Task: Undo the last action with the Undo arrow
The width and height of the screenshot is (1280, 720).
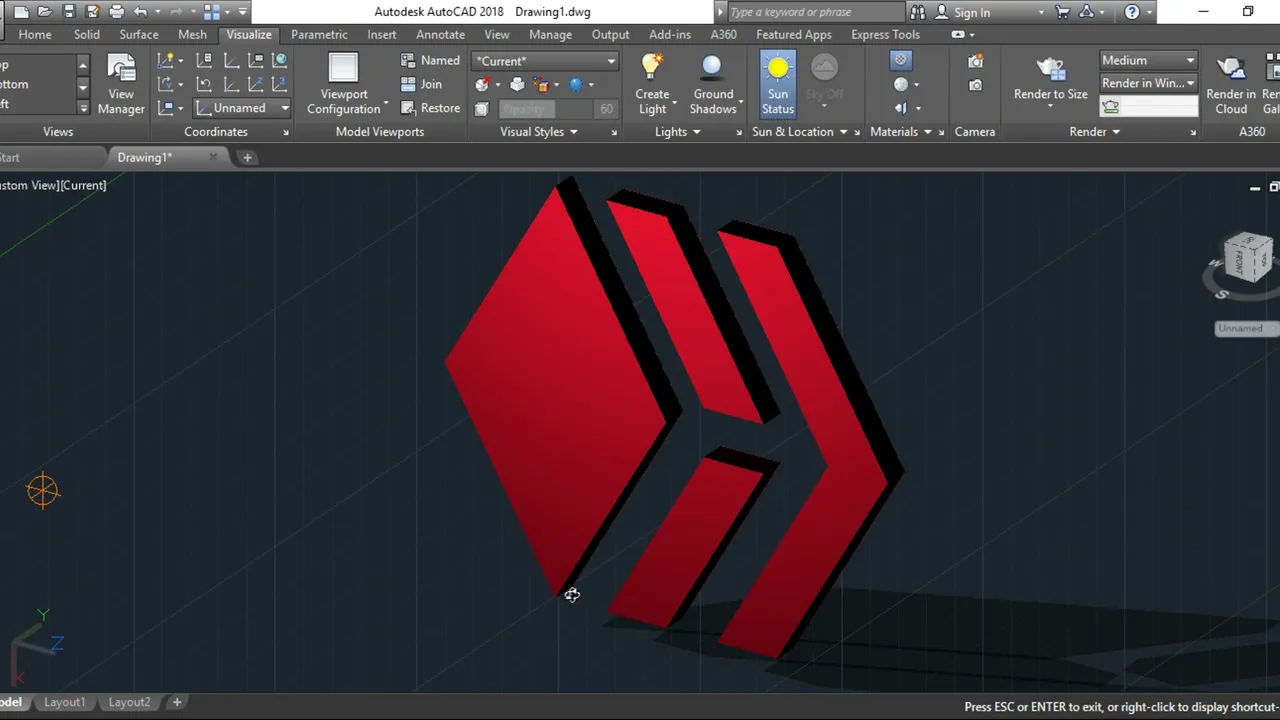Action: click(141, 12)
